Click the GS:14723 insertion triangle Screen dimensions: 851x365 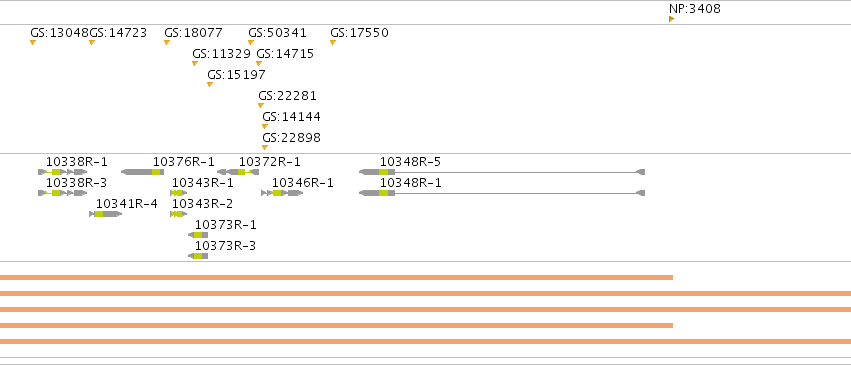(x=92, y=43)
